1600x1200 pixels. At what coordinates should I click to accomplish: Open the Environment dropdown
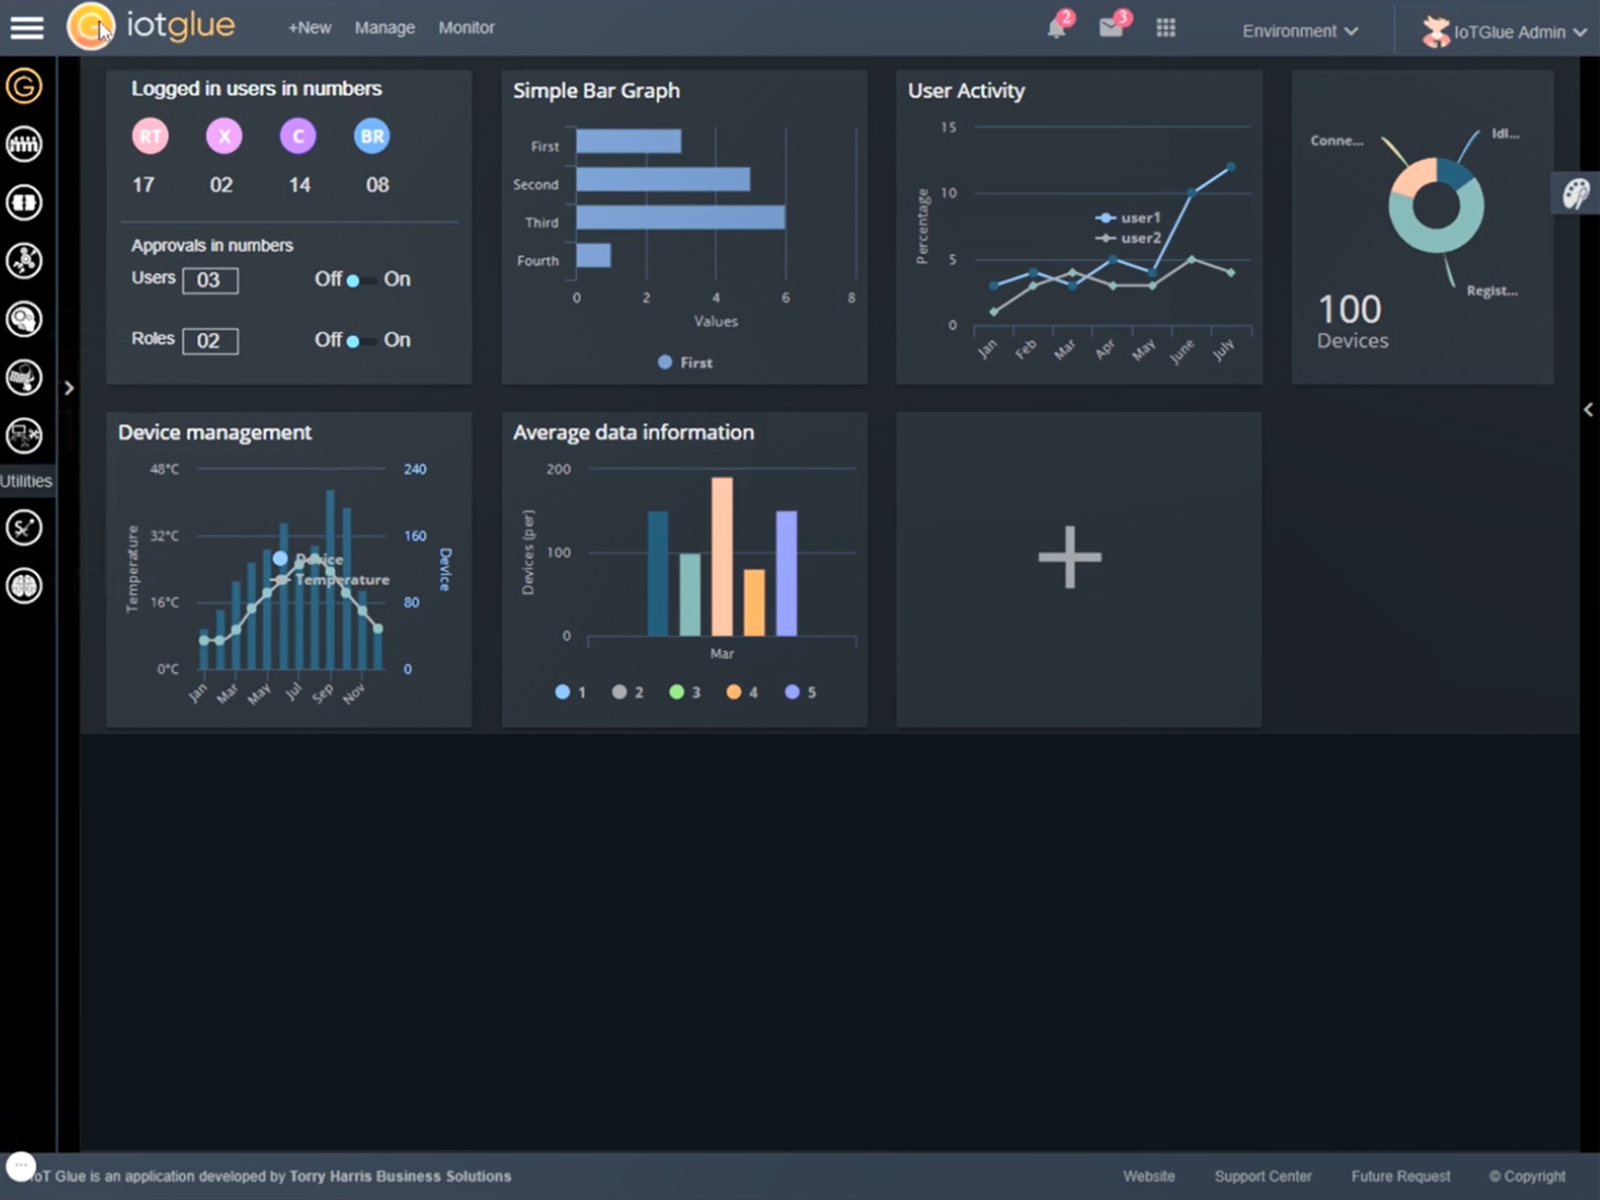1300,31
